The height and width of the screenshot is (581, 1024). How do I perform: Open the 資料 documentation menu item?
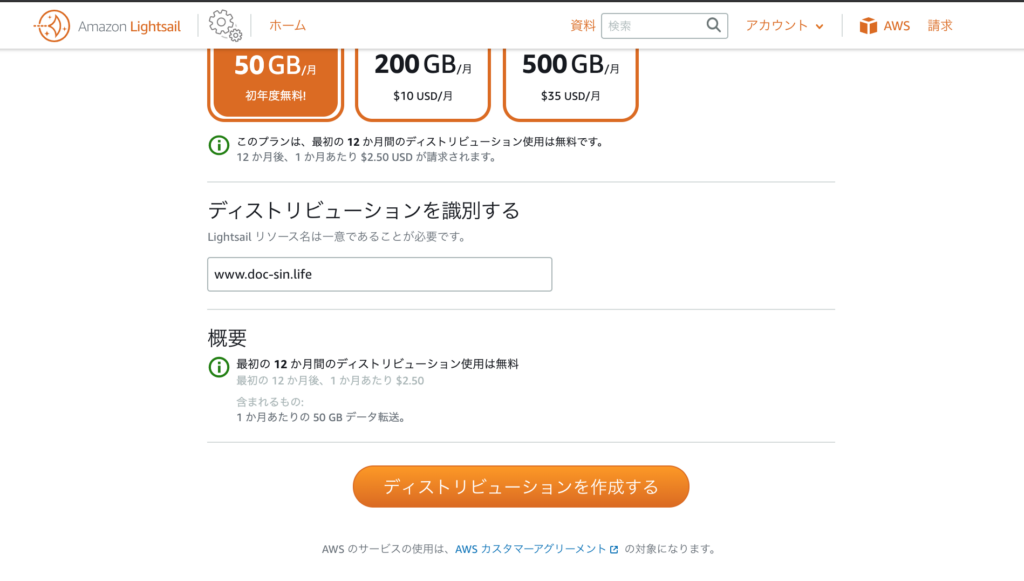click(583, 25)
